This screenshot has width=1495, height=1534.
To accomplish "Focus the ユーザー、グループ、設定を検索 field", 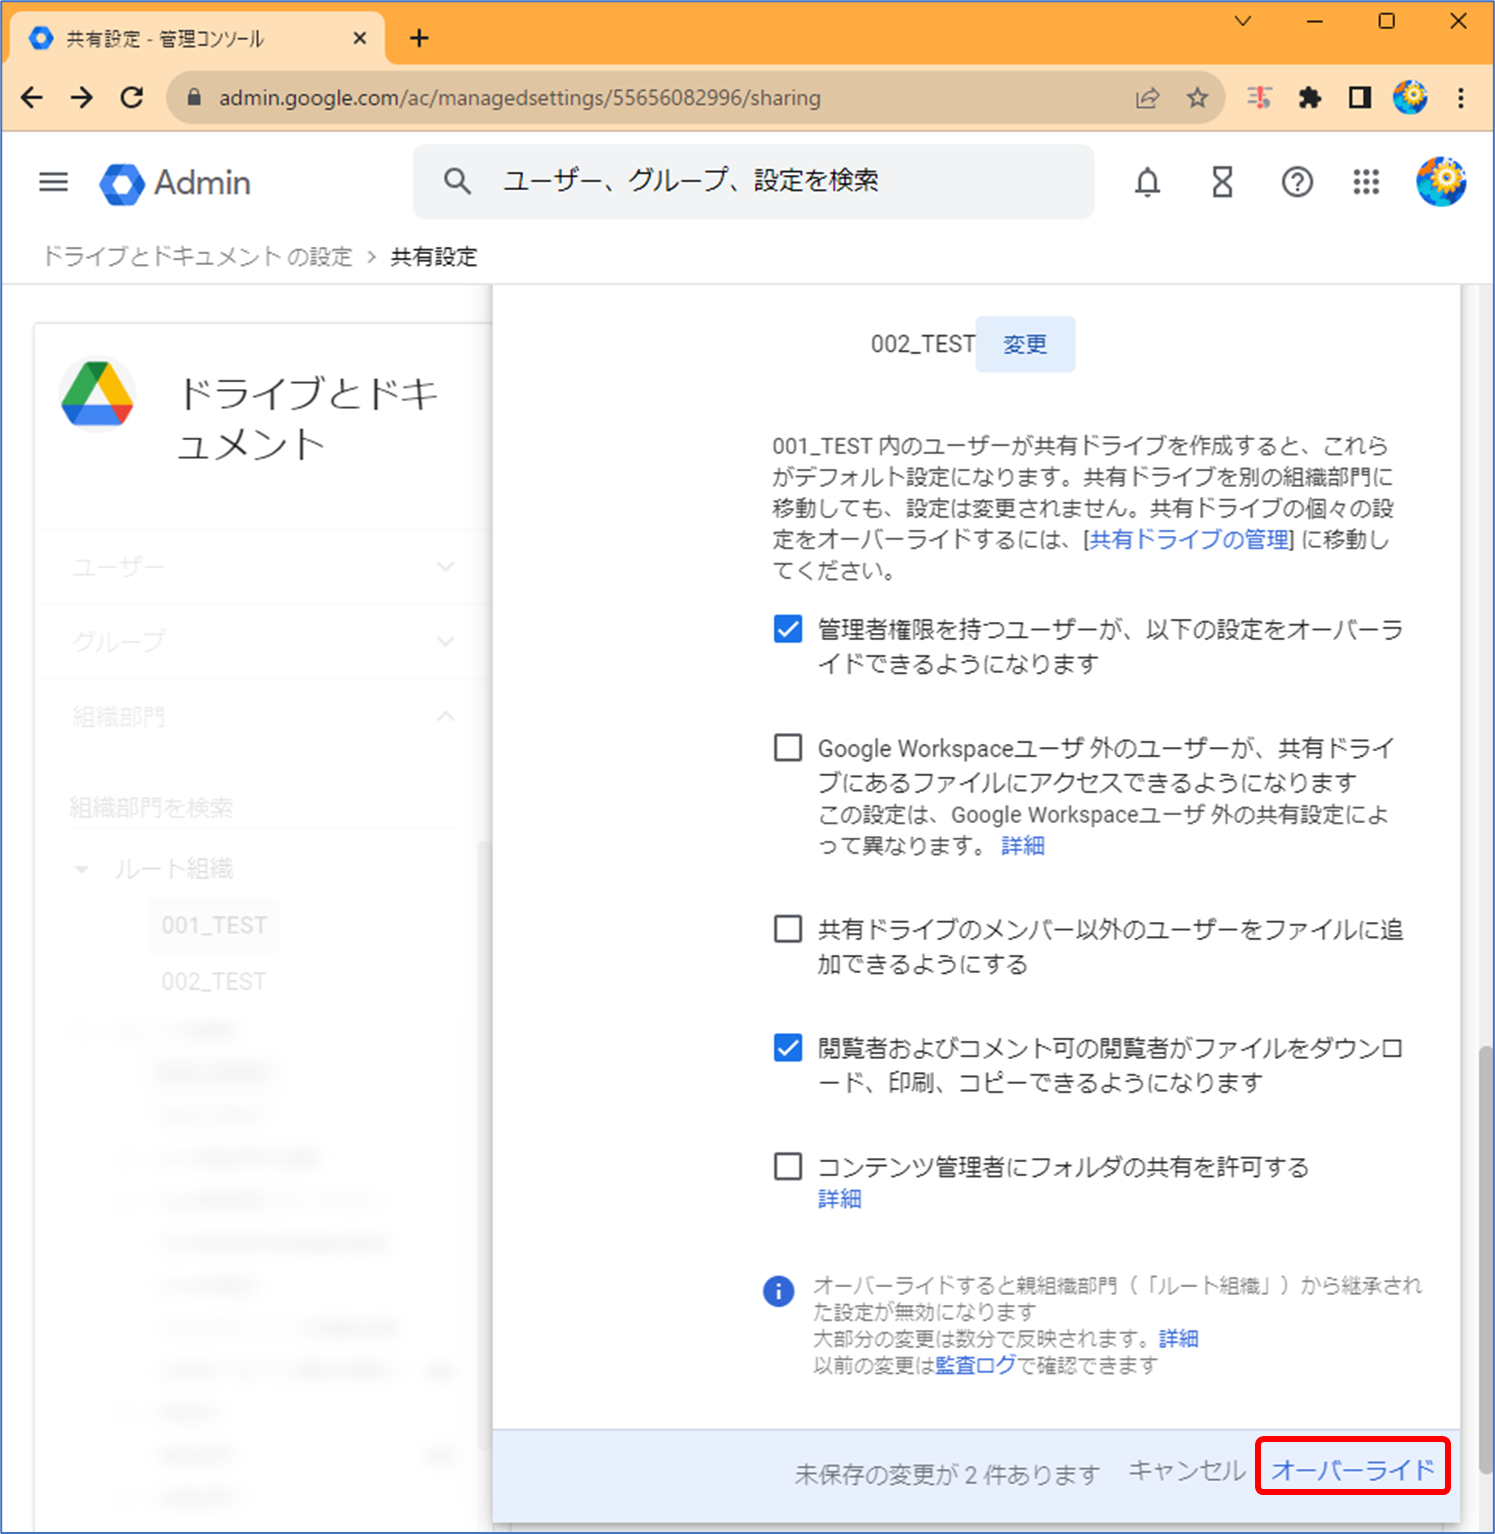I will [x=753, y=181].
